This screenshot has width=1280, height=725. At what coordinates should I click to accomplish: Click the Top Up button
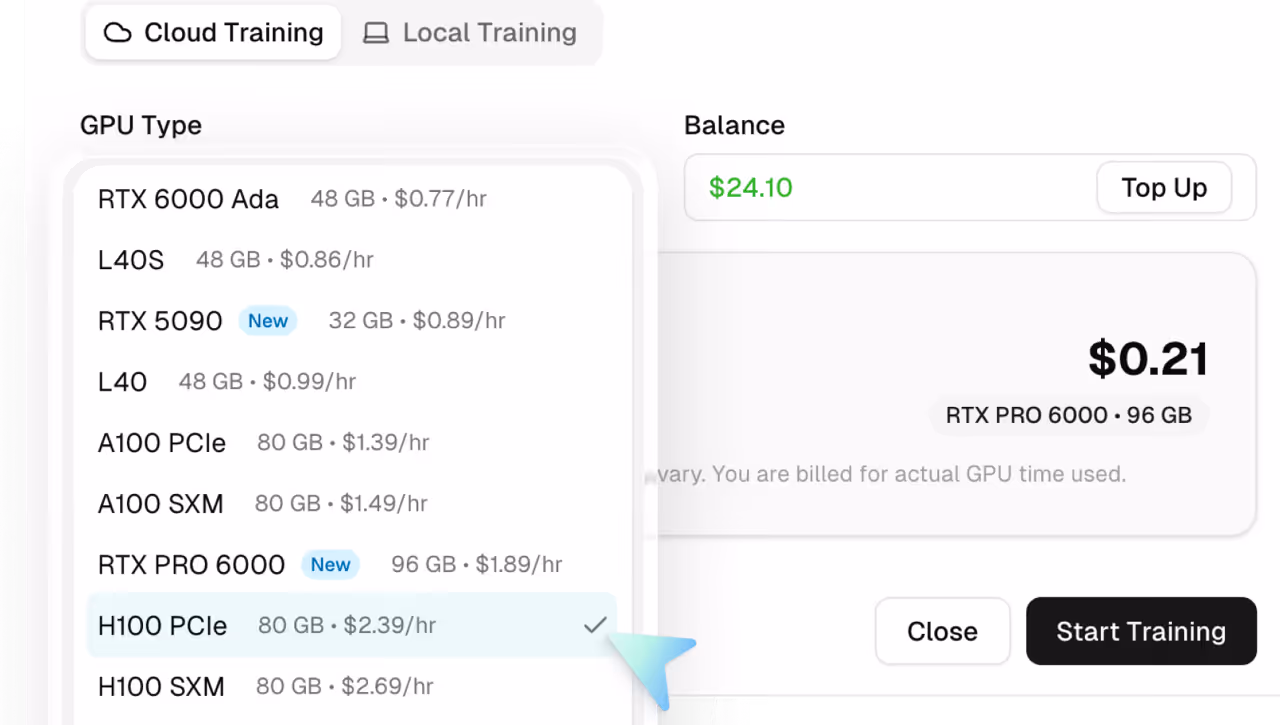1163,187
